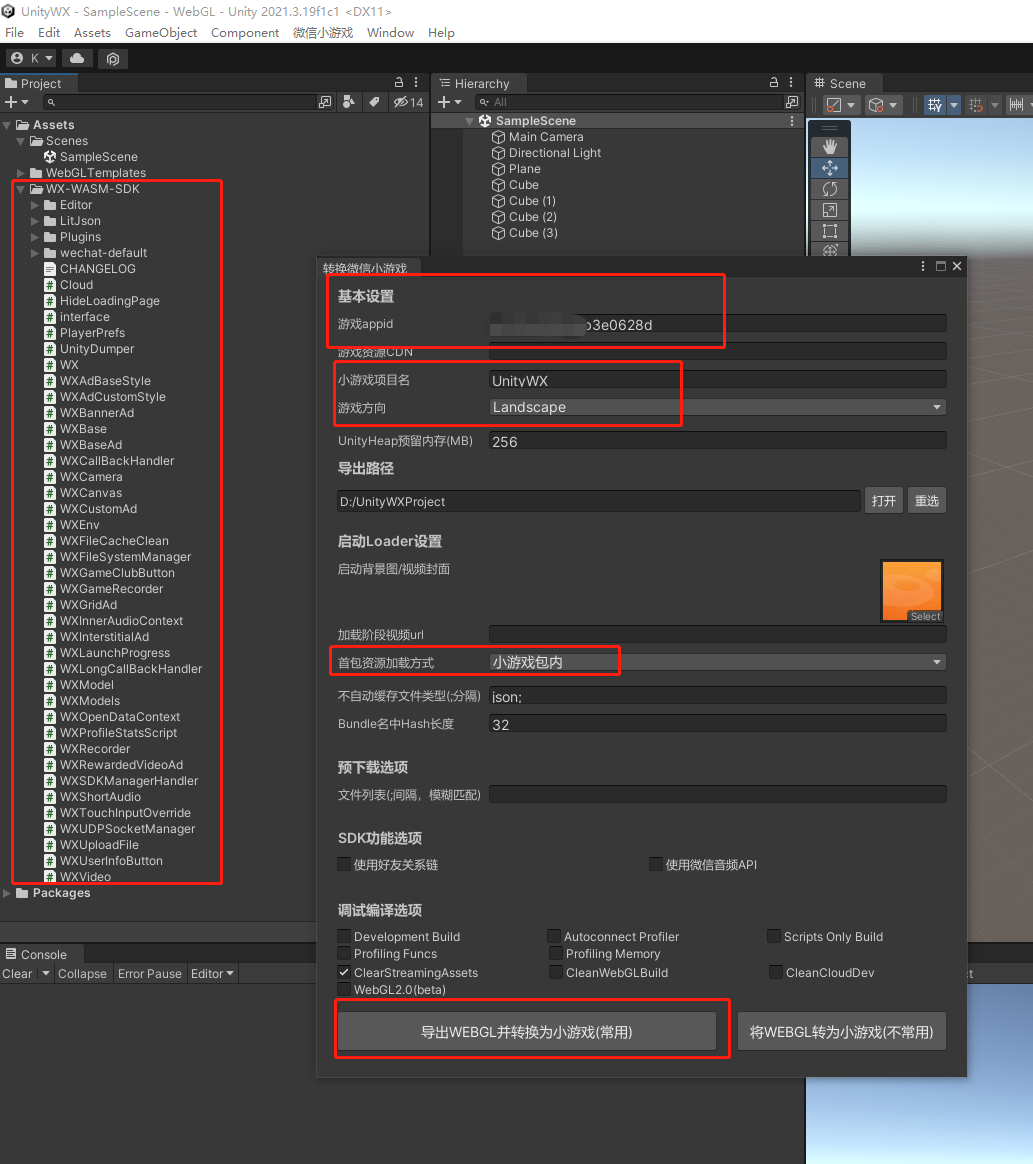1033x1164 pixels.
Task: Select Directional Light in Hierarchy
Action: (554, 153)
